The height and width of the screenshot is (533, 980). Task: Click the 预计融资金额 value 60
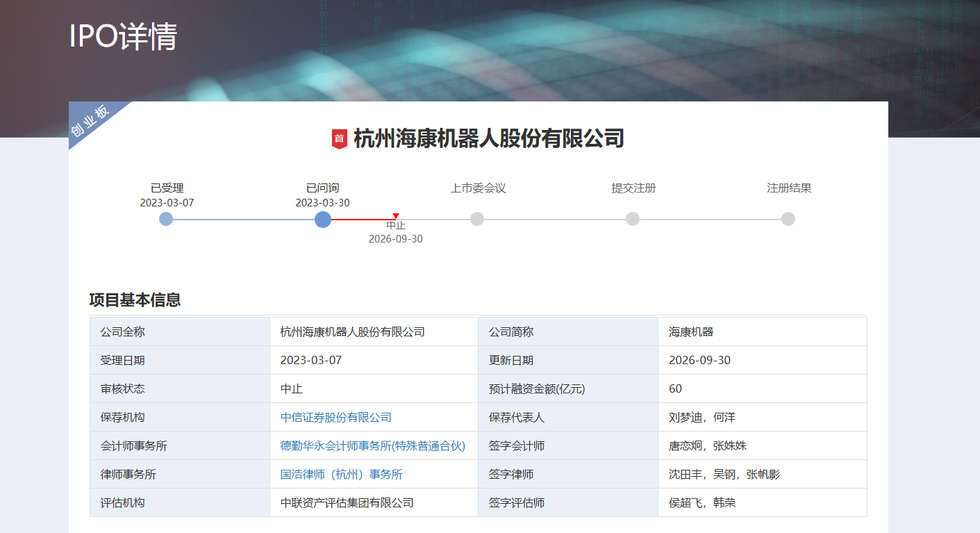[x=675, y=389]
